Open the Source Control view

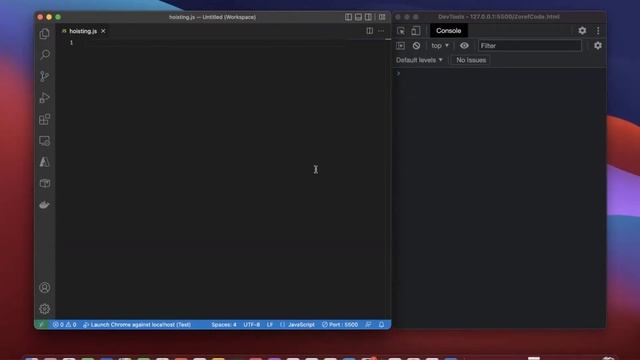click(x=44, y=76)
